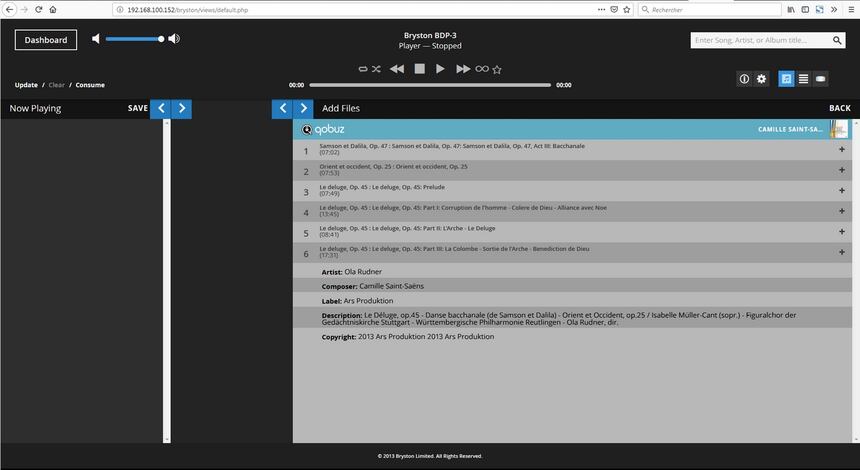Select track Part II: L'Arche - Le Deluge
The image size is (860, 470).
coord(572,232)
